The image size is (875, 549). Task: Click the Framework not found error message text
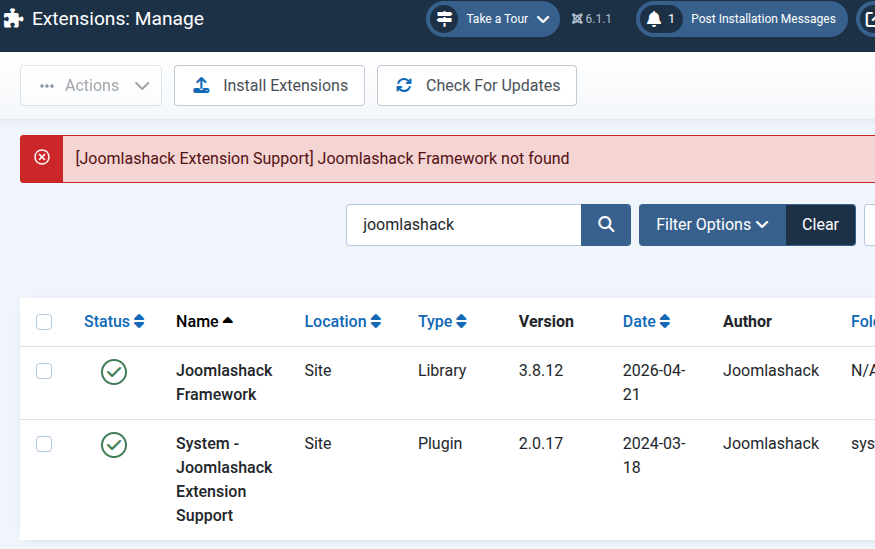[322, 158]
